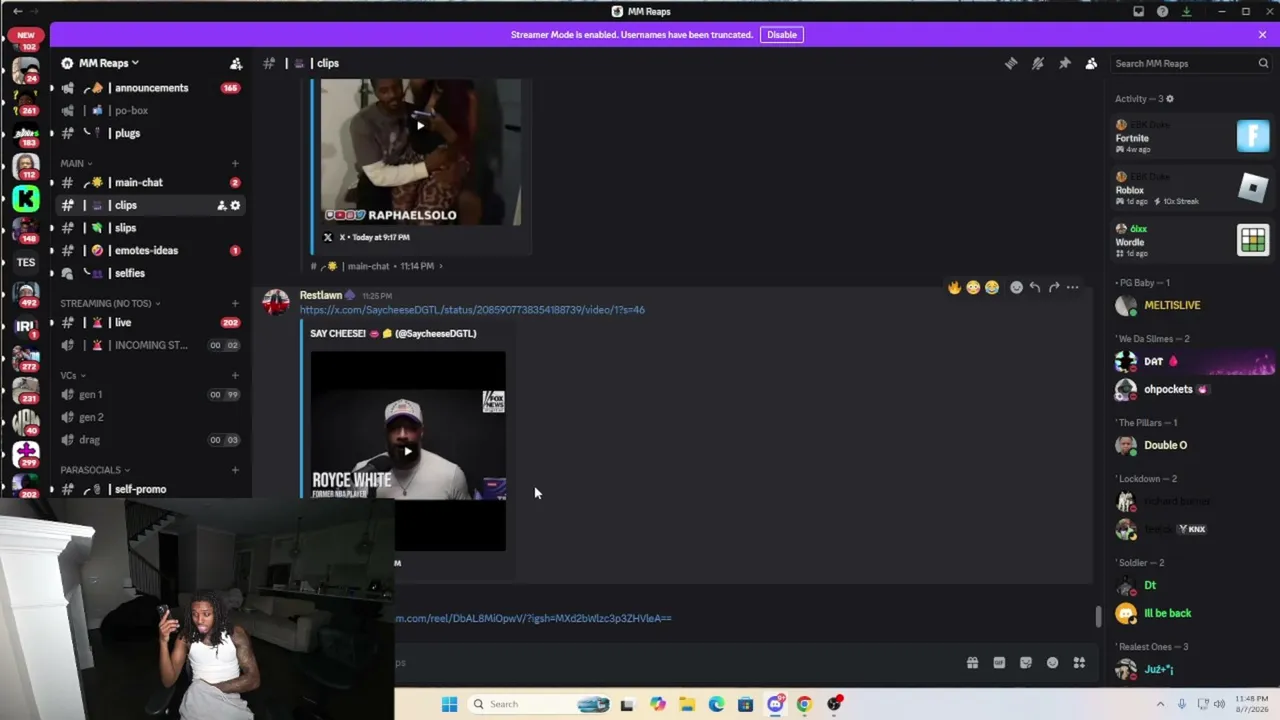Jump to the main-chat 11:14 PM reference
Screen dimensions: 1280x720
click(376, 266)
